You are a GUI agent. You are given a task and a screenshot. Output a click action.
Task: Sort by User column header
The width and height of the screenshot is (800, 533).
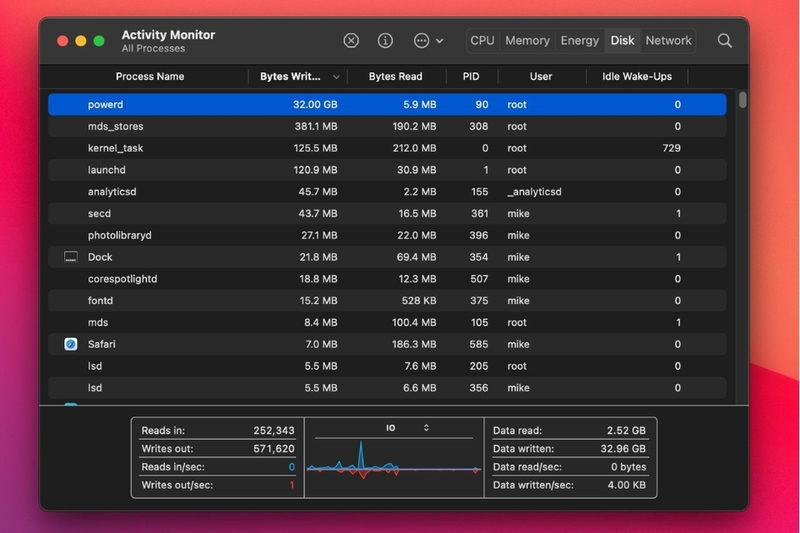pos(541,77)
